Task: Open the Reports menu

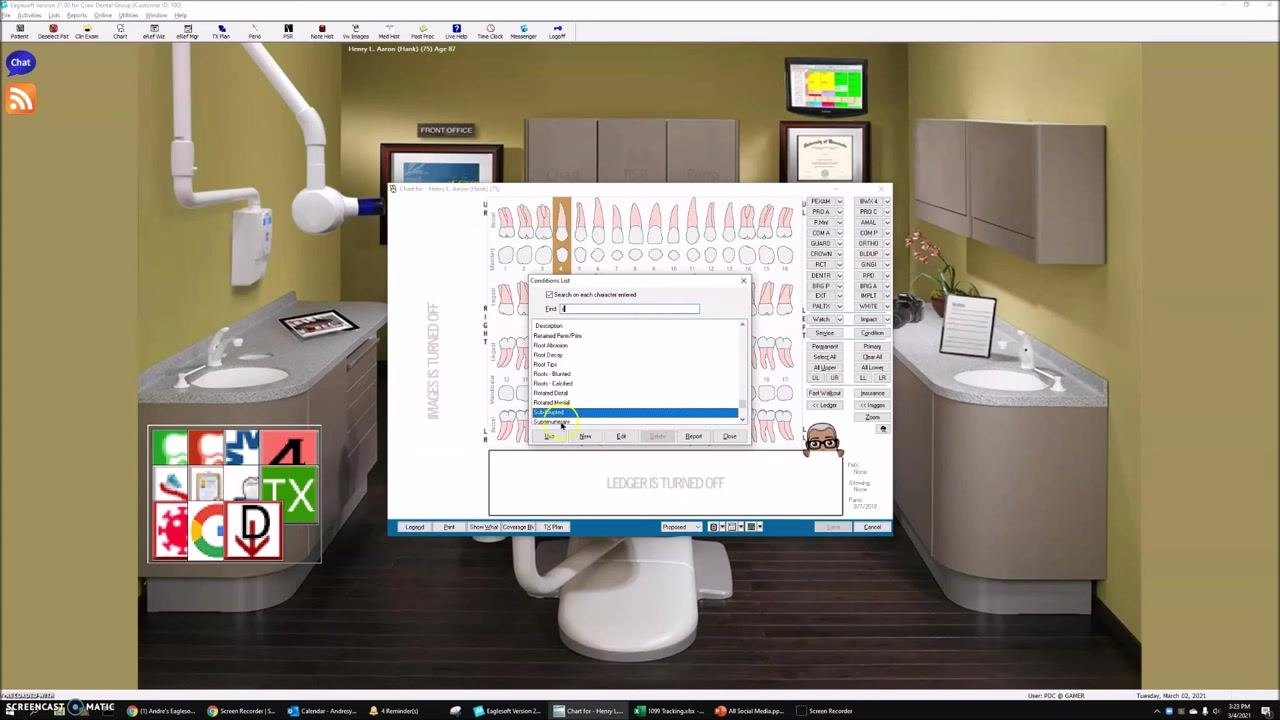Action: (77, 15)
